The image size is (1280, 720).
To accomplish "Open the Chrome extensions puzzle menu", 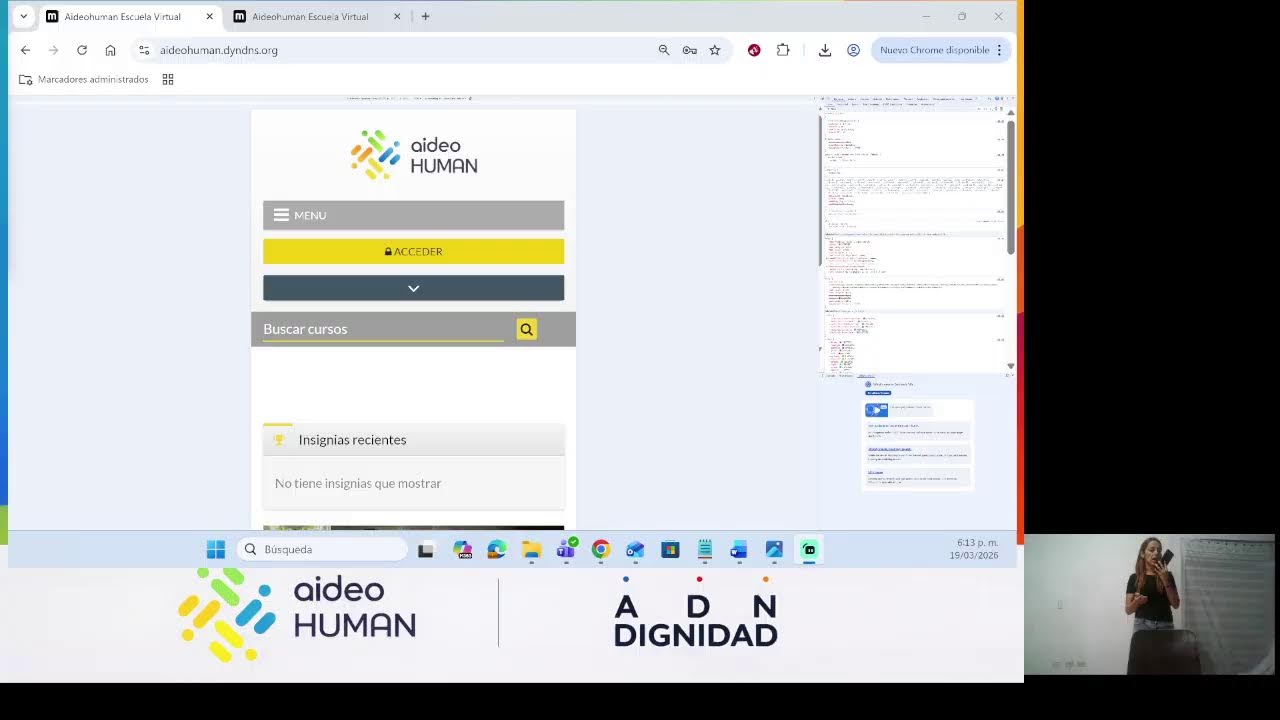I will pos(783,50).
